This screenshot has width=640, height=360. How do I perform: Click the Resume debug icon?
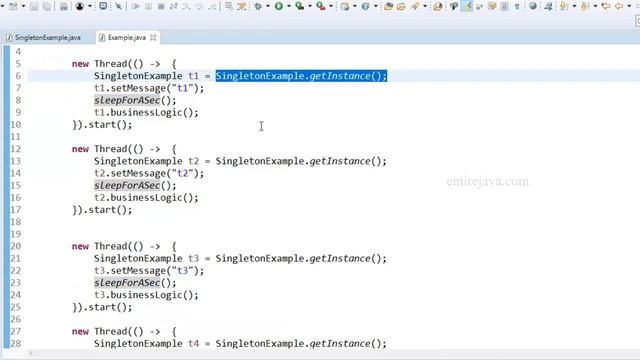[136, 6]
